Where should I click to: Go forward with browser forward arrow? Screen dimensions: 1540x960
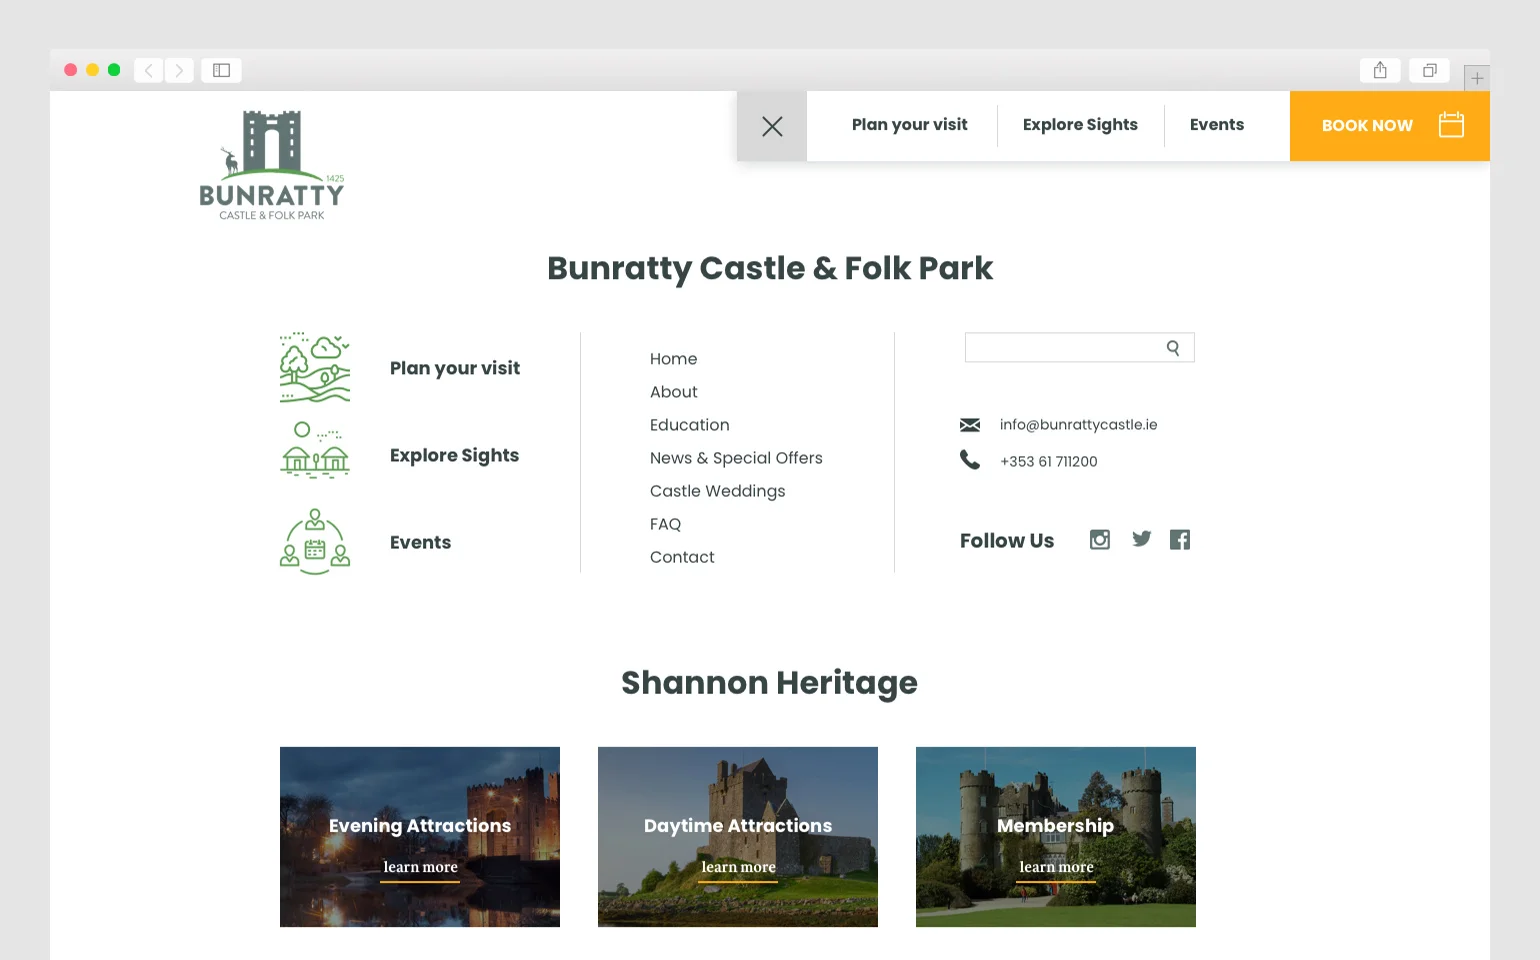[x=179, y=70]
